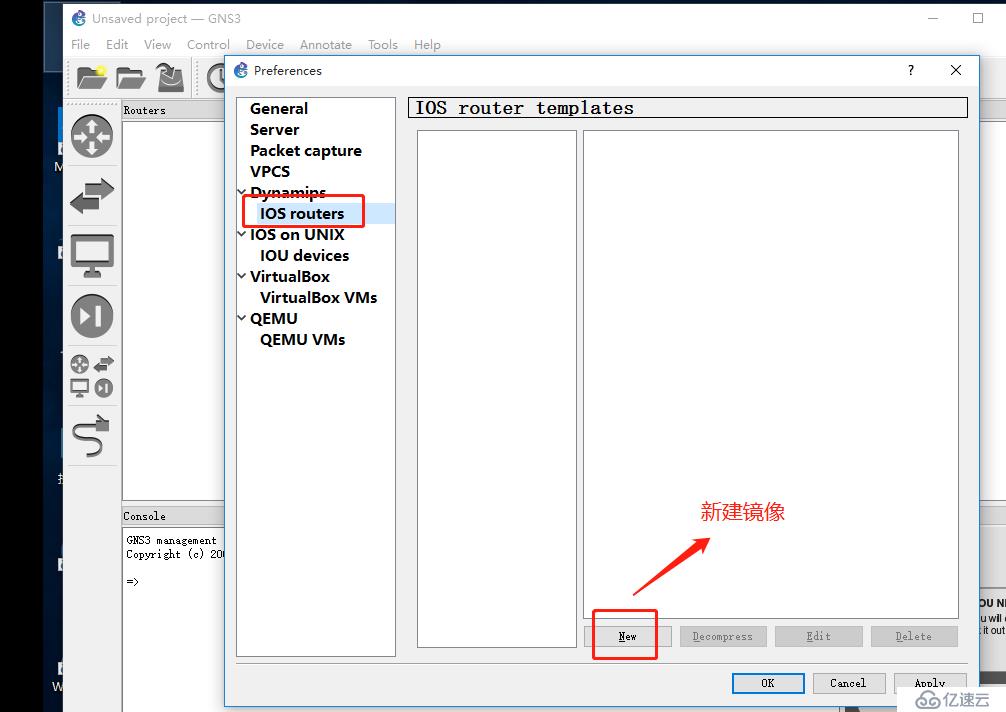Select IOS routers tree item
Image resolution: width=1006 pixels, height=712 pixels.
pos(302,214)
